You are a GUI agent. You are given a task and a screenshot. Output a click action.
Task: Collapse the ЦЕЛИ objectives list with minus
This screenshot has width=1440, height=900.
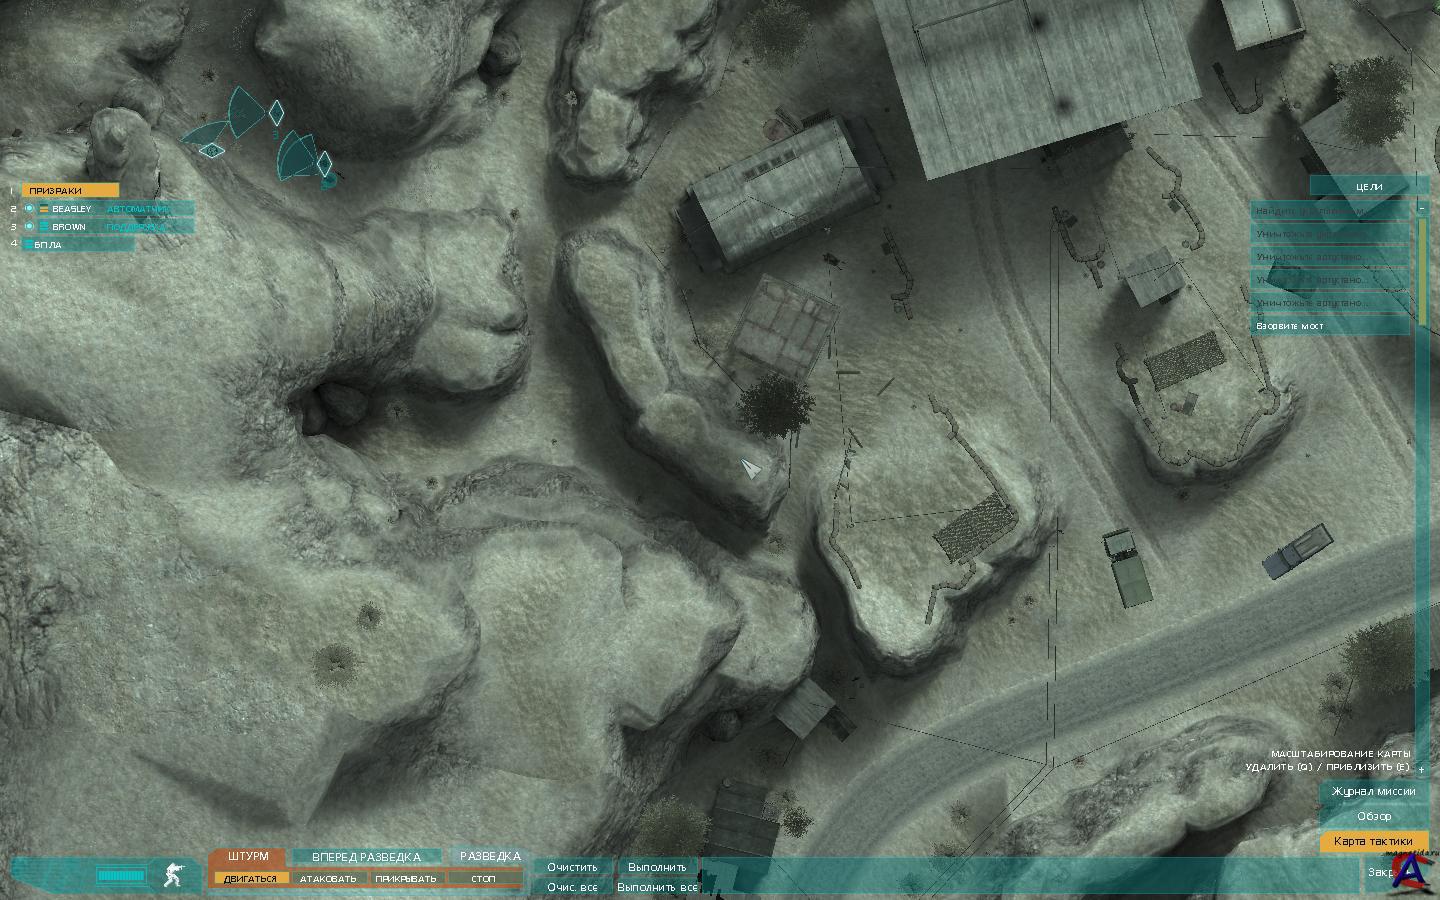(1422, 208)
